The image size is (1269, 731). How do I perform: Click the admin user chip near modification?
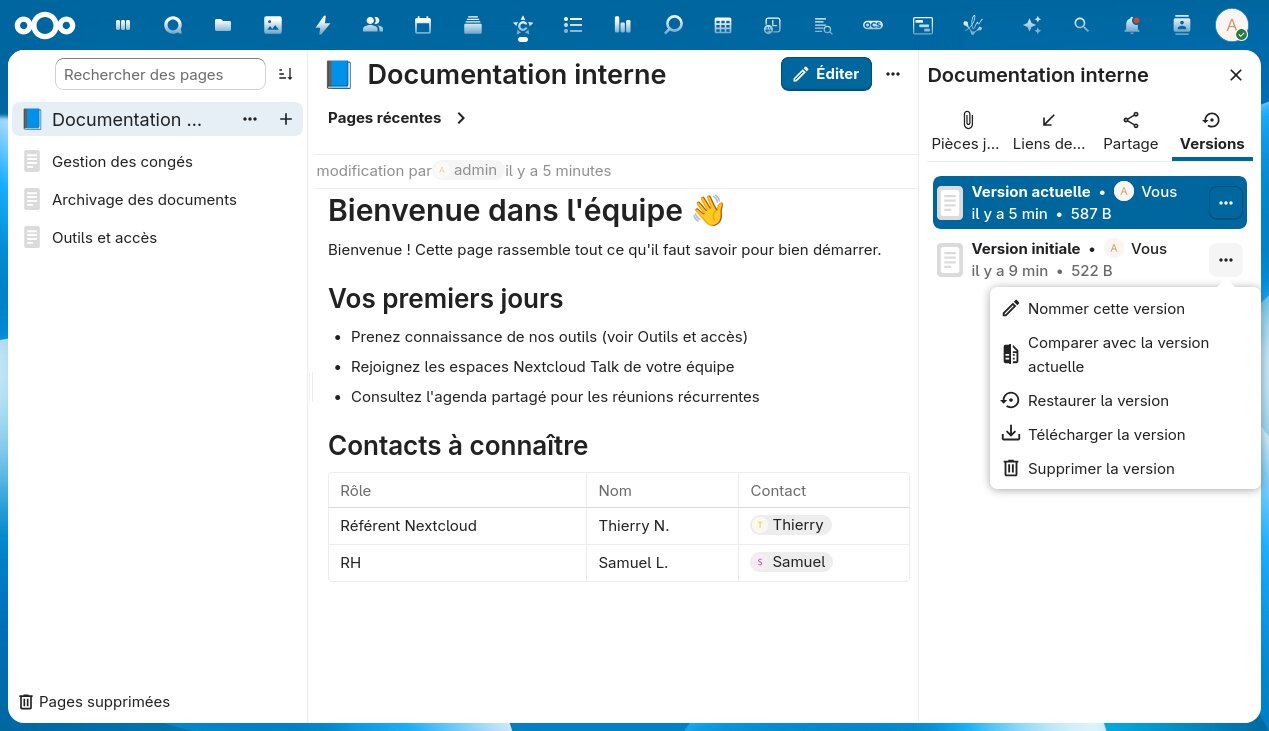coord(467,170)
